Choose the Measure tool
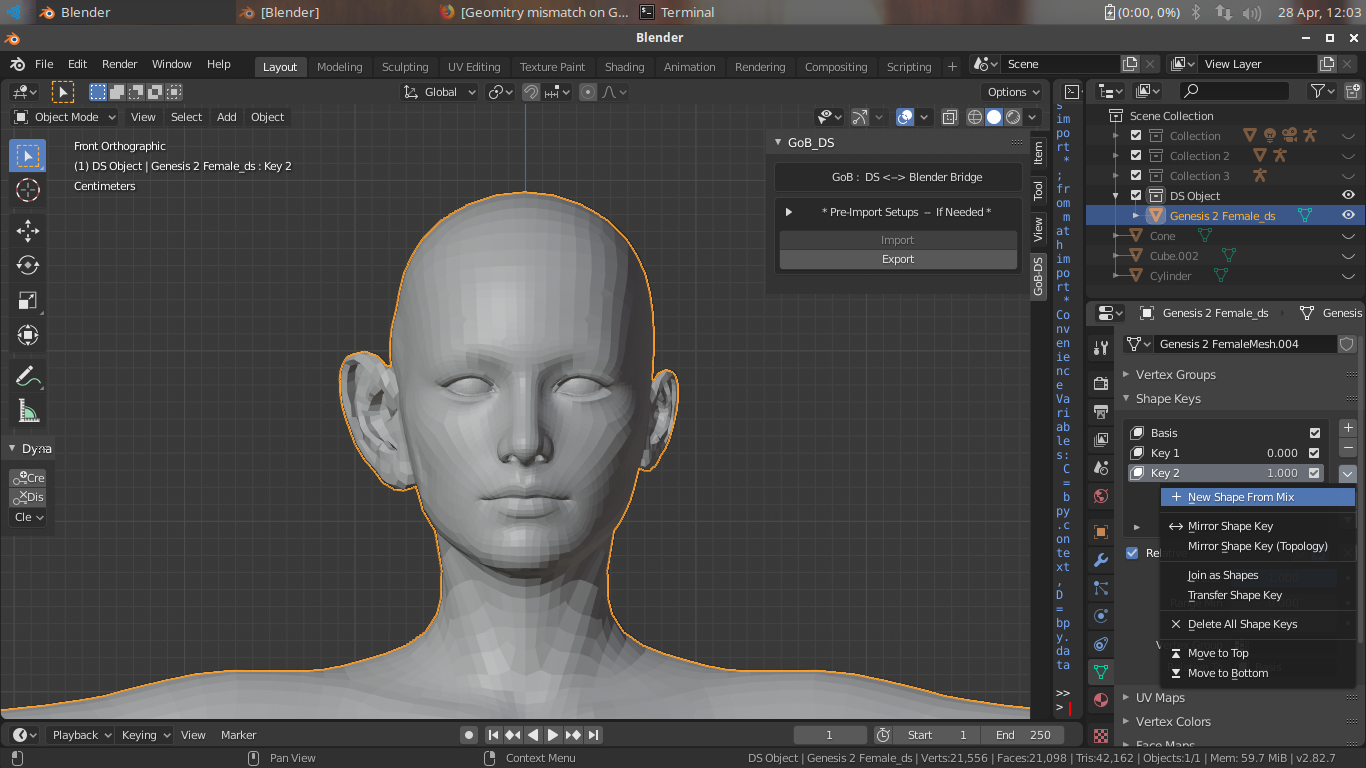 click(x=28, y=411)
